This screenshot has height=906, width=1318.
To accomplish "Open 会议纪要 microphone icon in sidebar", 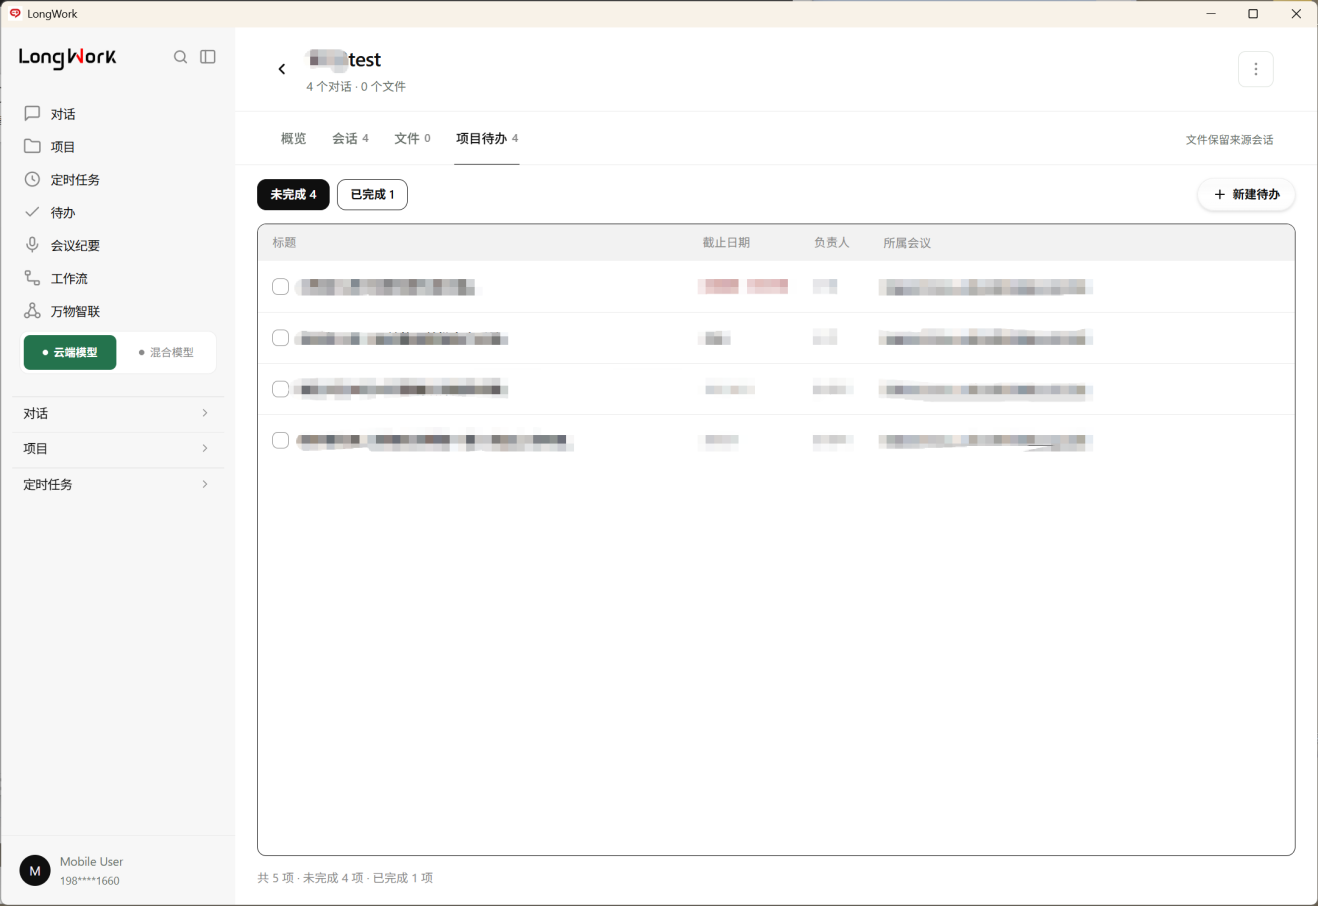I will pos(32,245).
